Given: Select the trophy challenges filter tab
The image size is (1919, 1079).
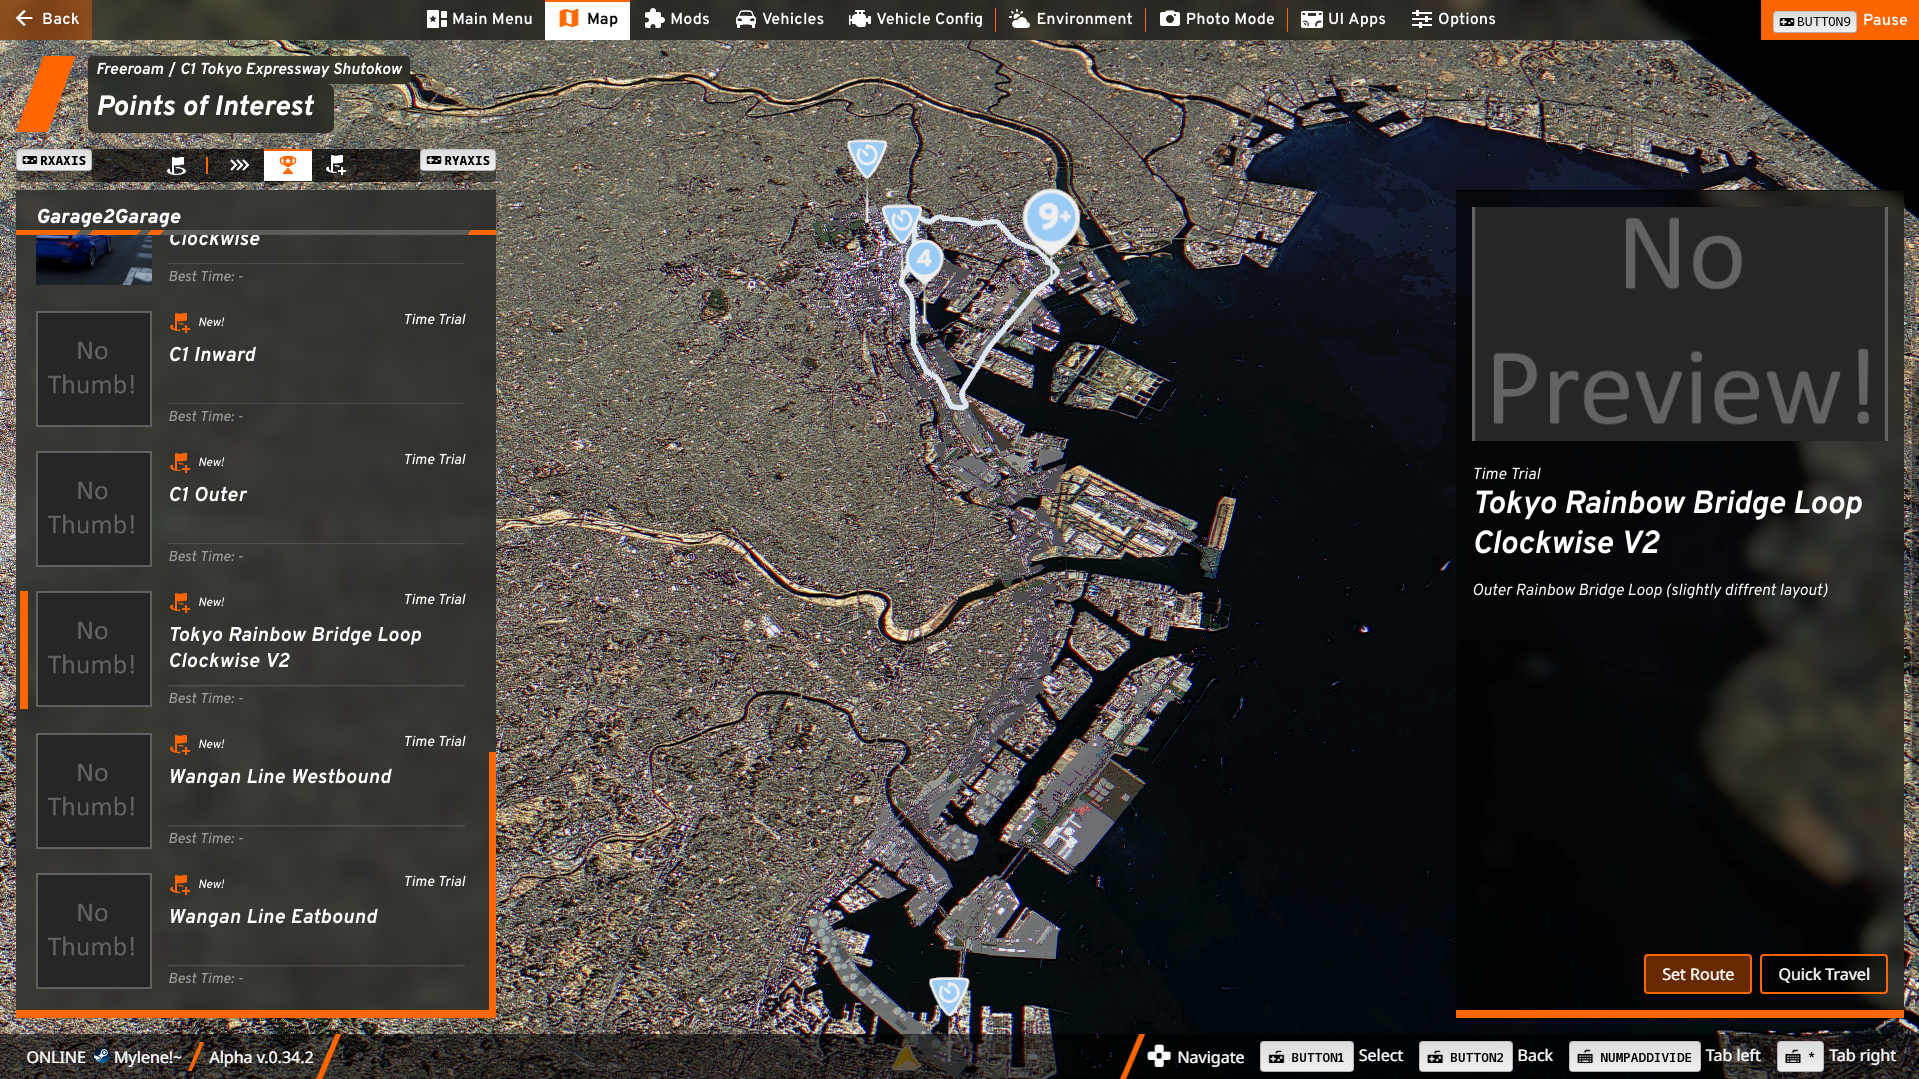Looking at the screenshot, I should (x=288, y=165).
